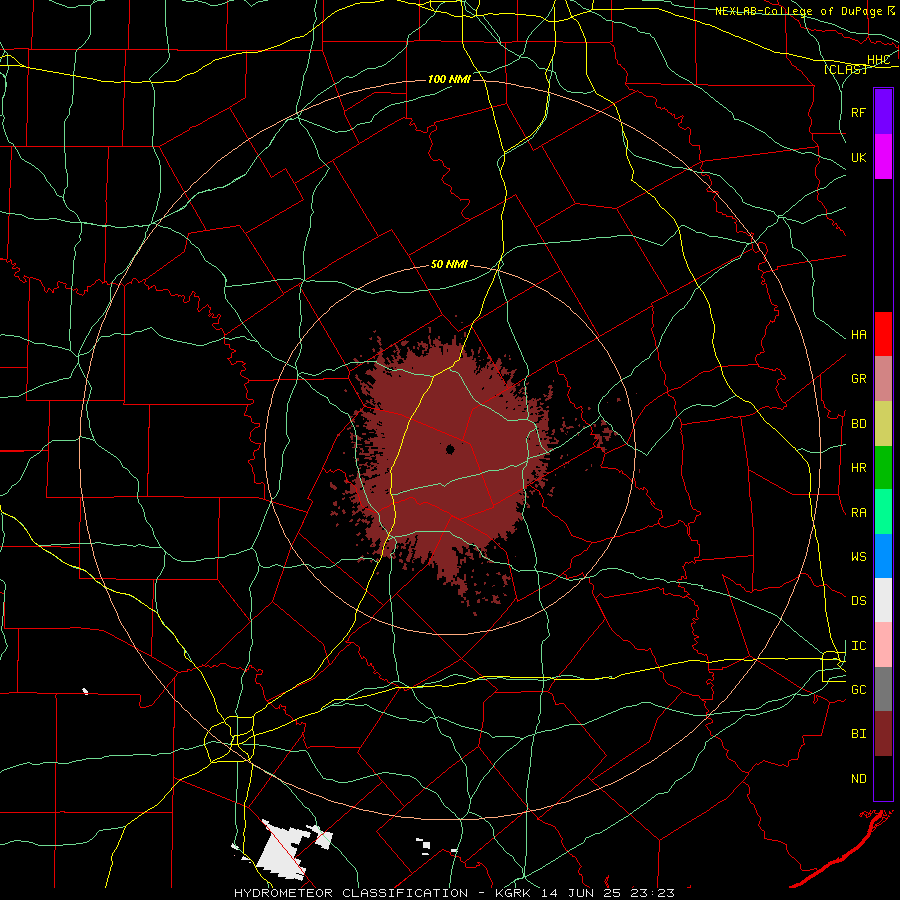Click the yellow BD legend color swatch
The image size is (900, 900).
(883, 424)
